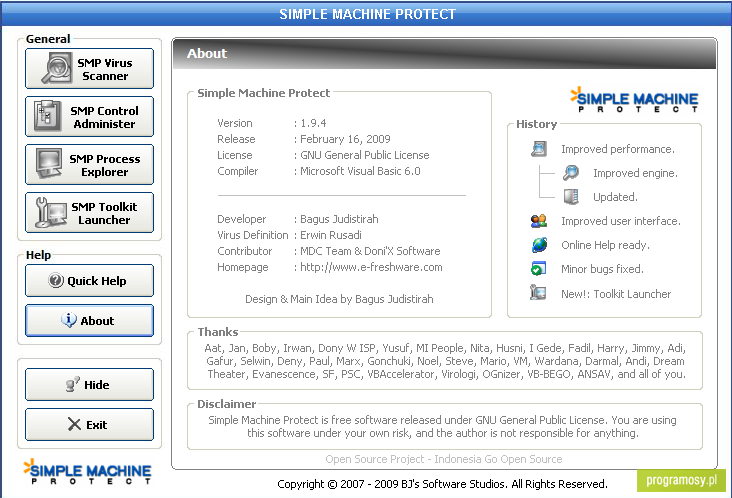Image resolution: width=732 pixels, height=498 pixels.
Task: Click the version value '1.9.4'
Action: [x=313, y=123]
